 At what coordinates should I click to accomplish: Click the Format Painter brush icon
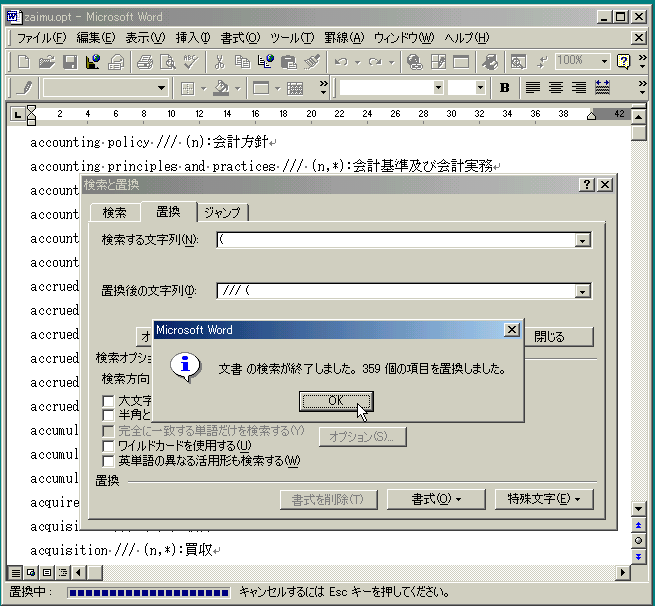pyautogui.click(x=312, y=62)
